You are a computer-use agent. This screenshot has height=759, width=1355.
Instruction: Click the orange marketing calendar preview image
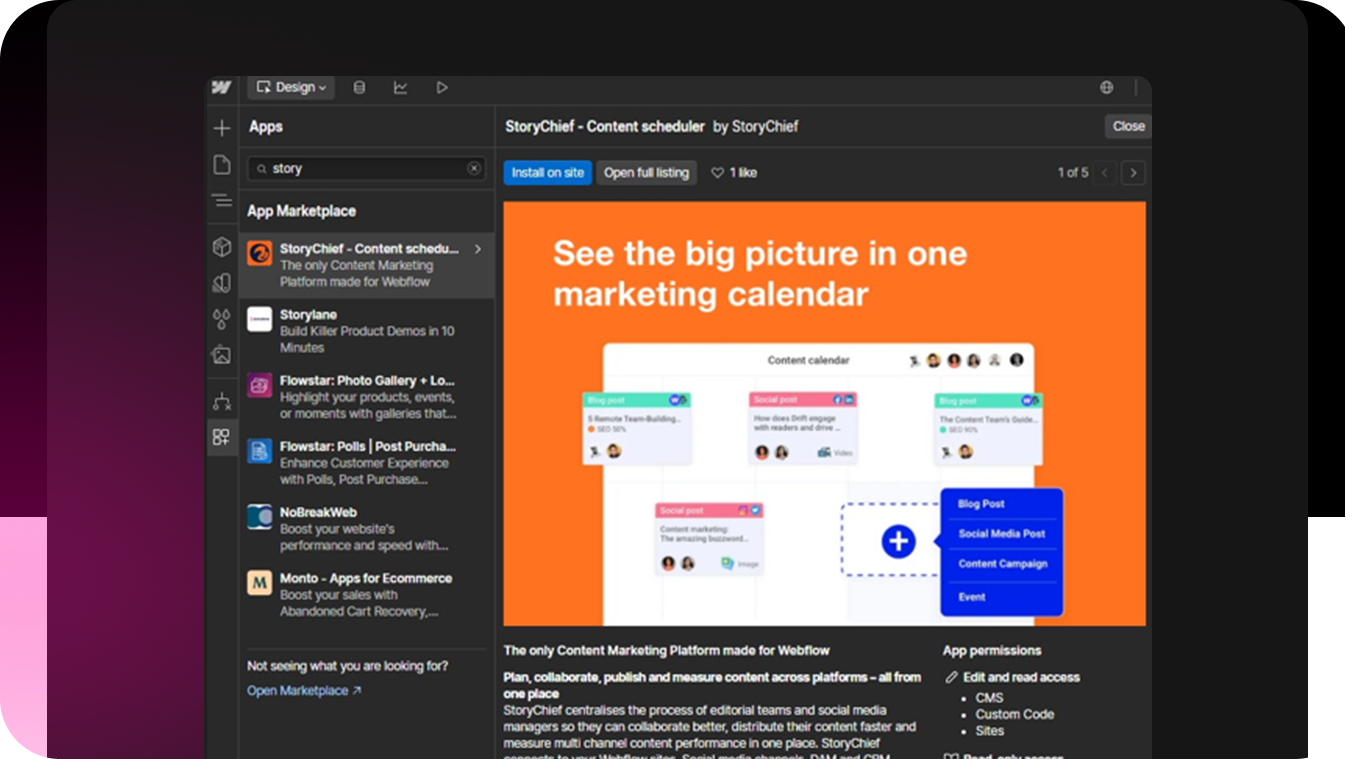point(825,414)
